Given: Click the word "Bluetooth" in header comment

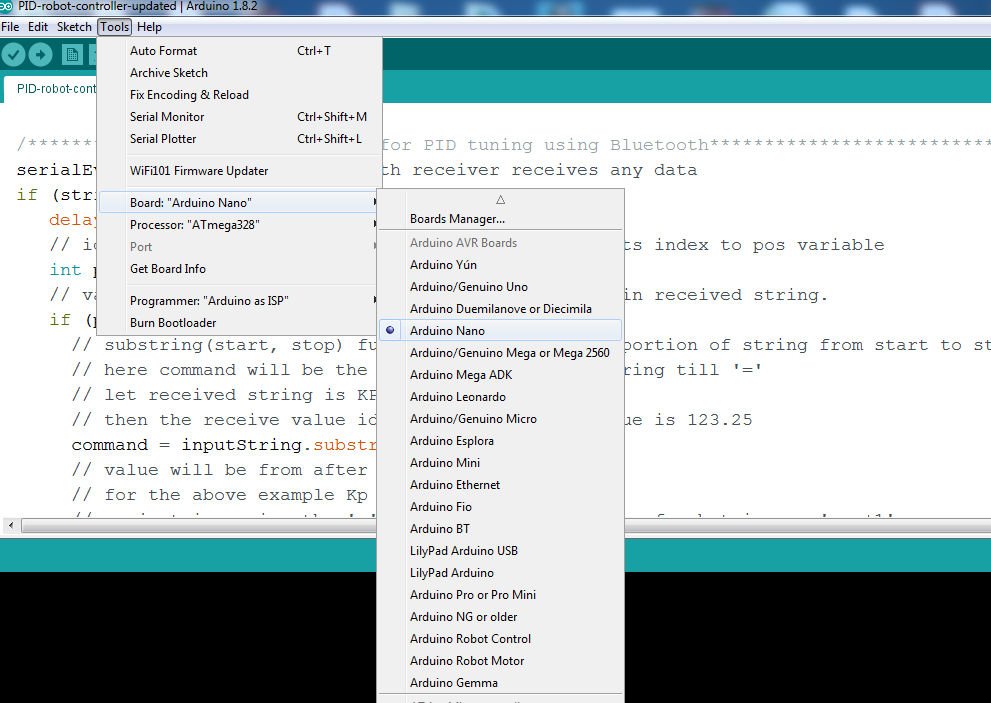Looking at the screenshot, I should [659, 145].
